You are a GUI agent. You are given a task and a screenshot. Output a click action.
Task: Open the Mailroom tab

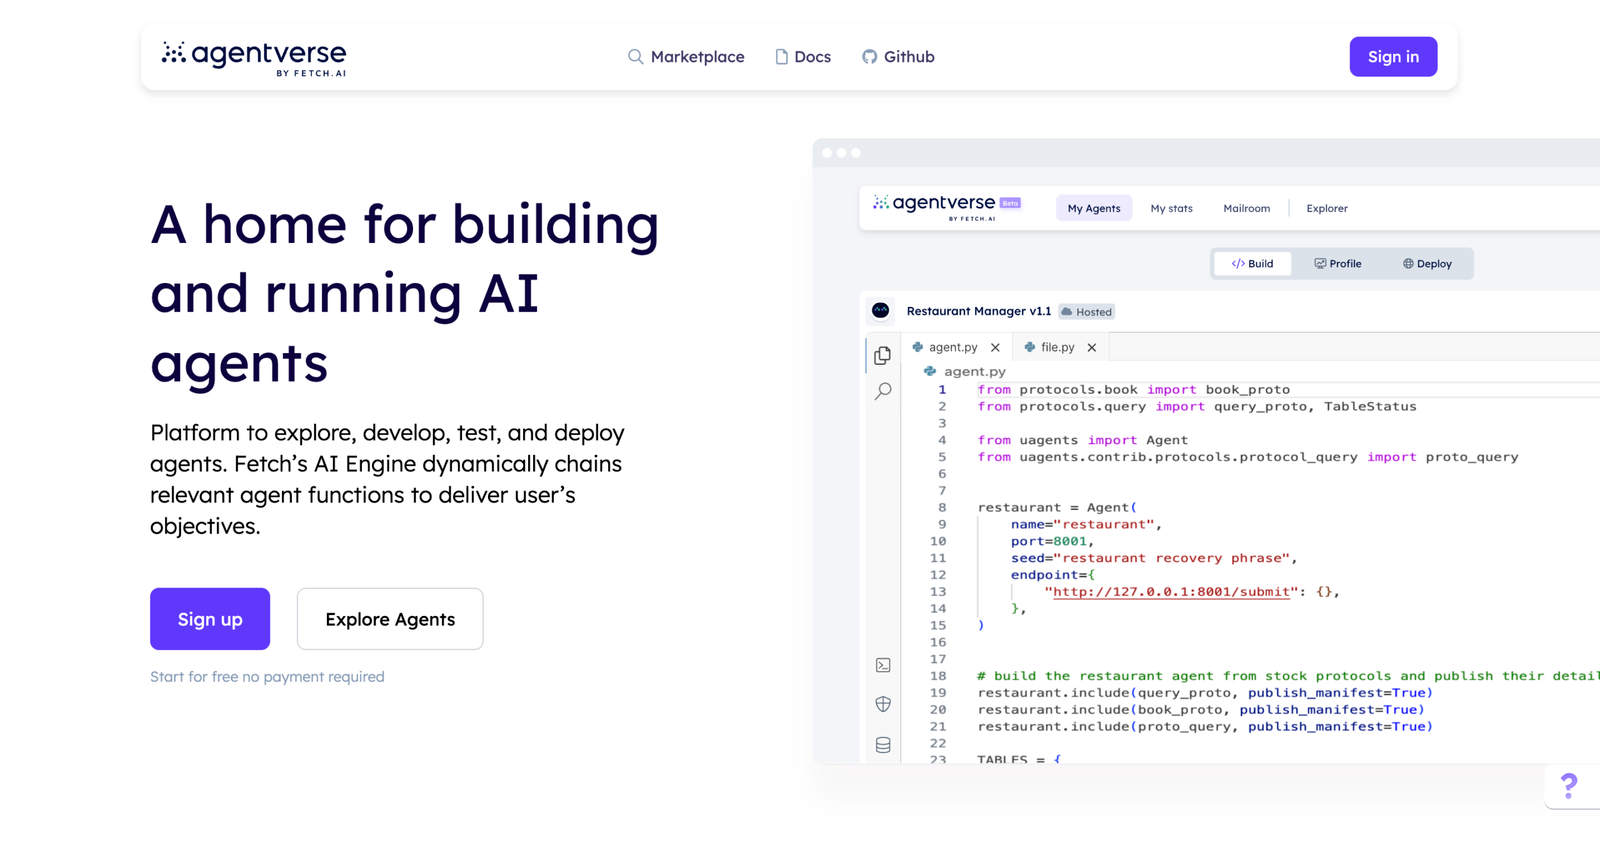(x=1246, y=208)
